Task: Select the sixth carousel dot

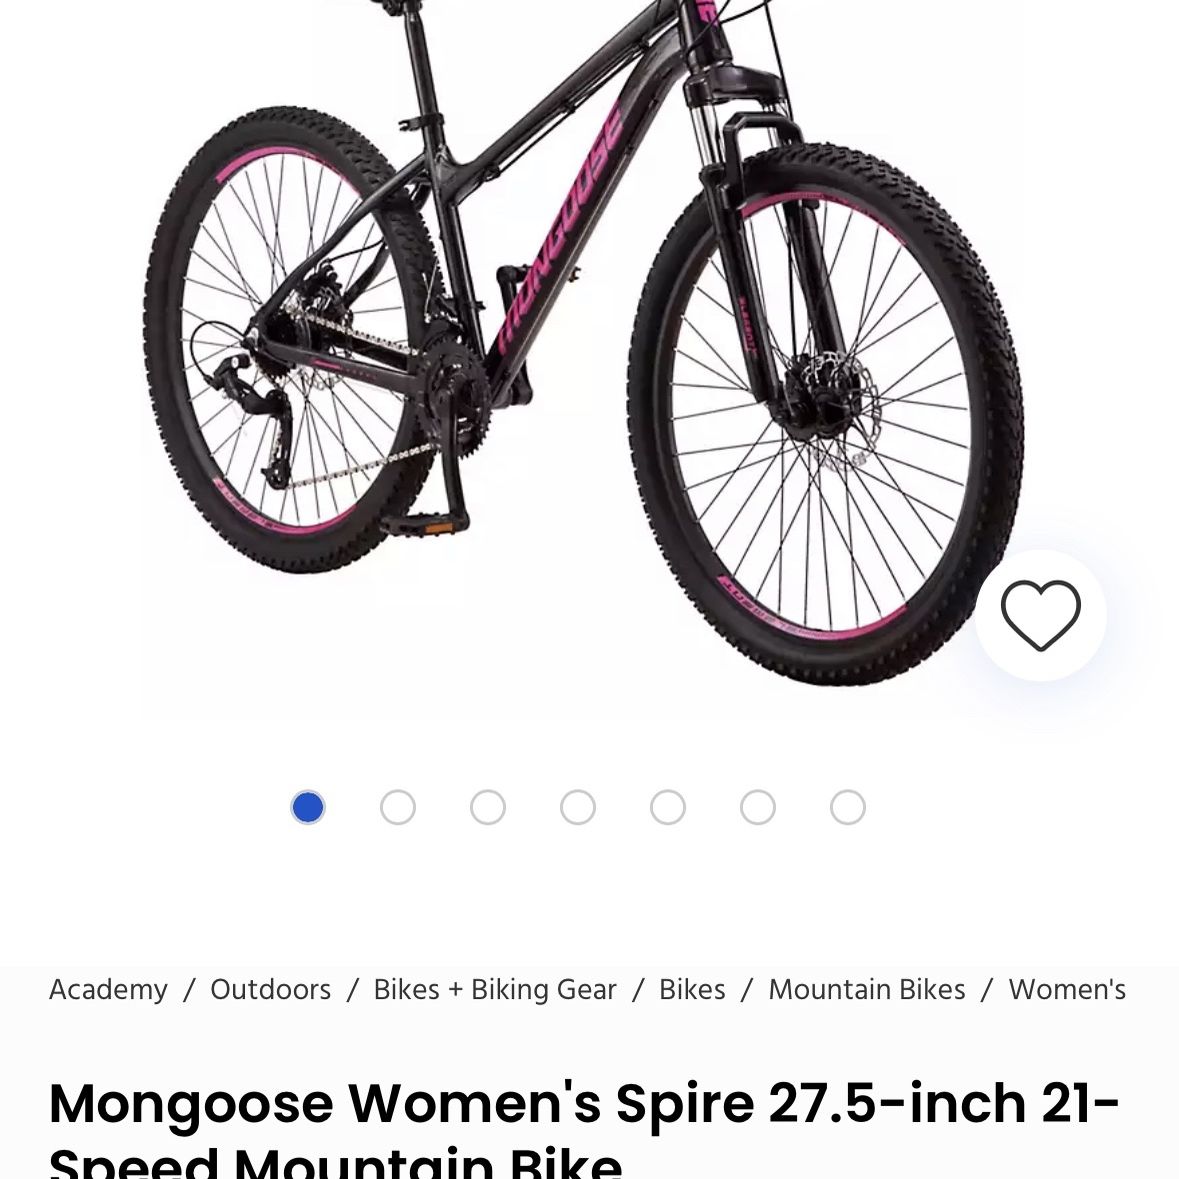Action: click(758, 808)
